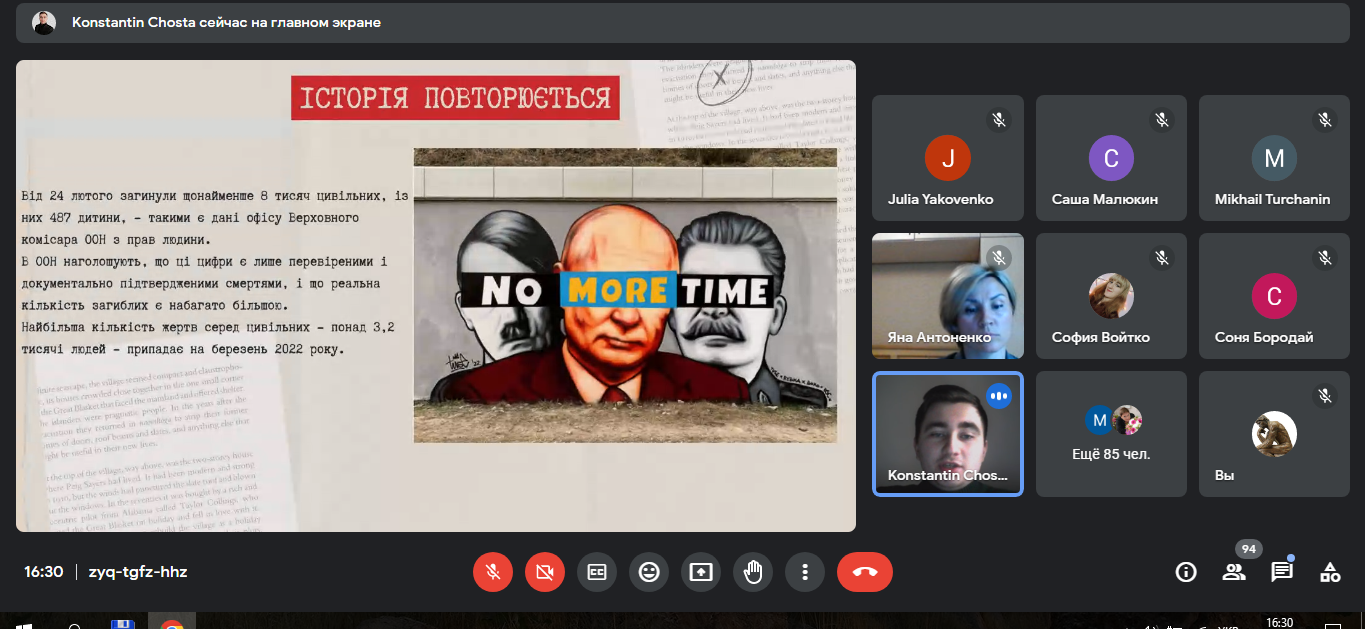The width and height of the screenshot is (1365, 629).
Task: Click the stacked avatars above Ещё 85 чел.
Action: tap(1114, 420)
